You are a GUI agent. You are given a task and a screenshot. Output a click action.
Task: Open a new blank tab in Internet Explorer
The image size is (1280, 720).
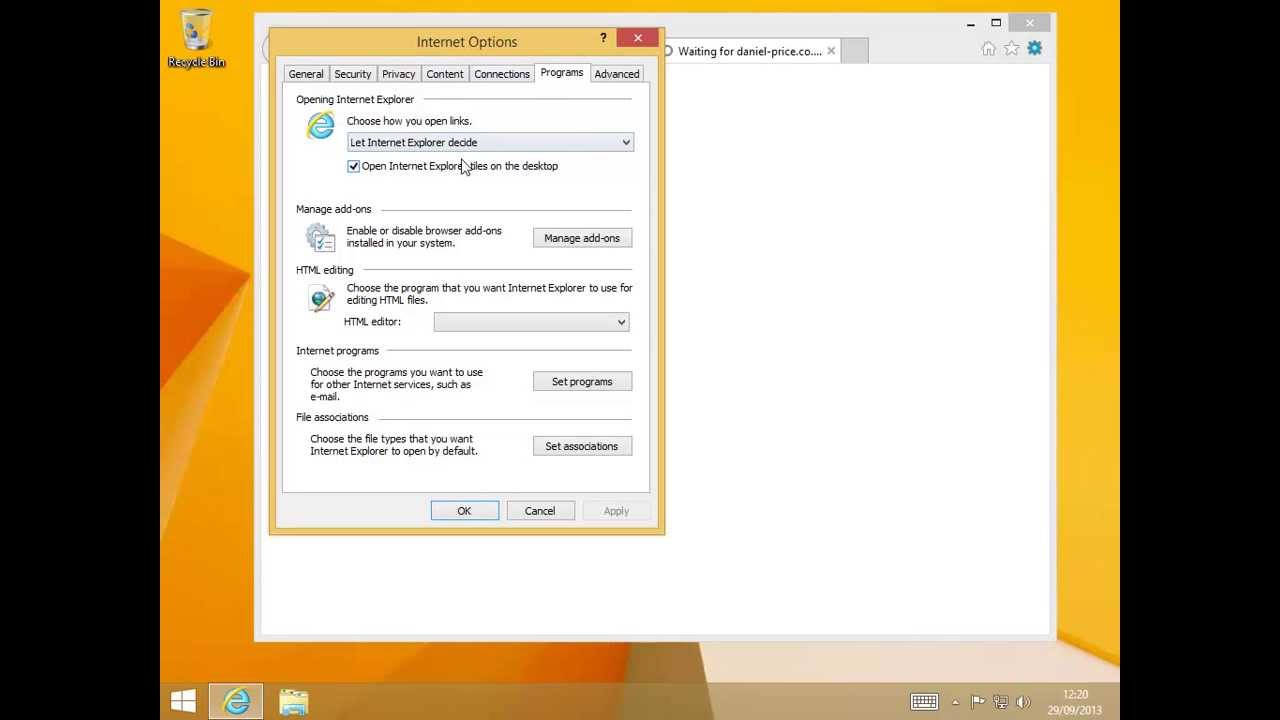click(x=854, y=51)
